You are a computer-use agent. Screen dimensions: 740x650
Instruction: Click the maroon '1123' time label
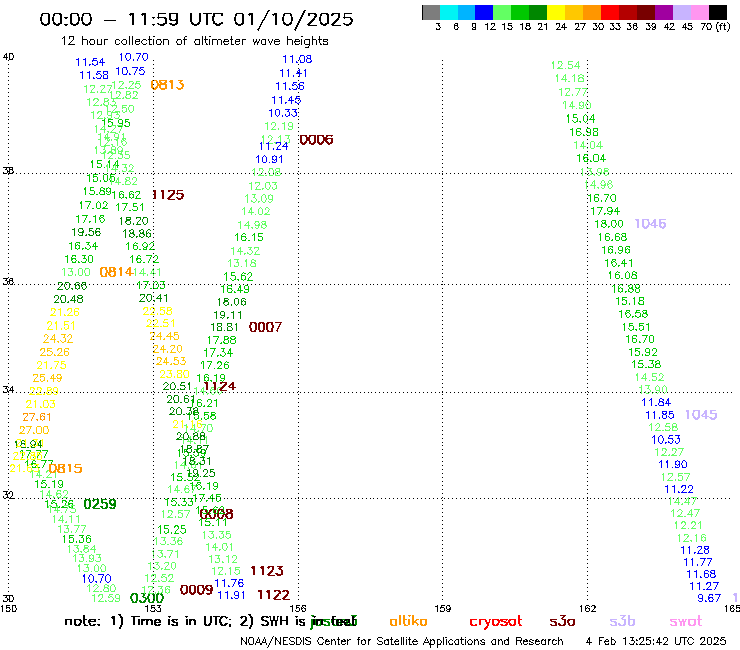(x=267, y=571)
